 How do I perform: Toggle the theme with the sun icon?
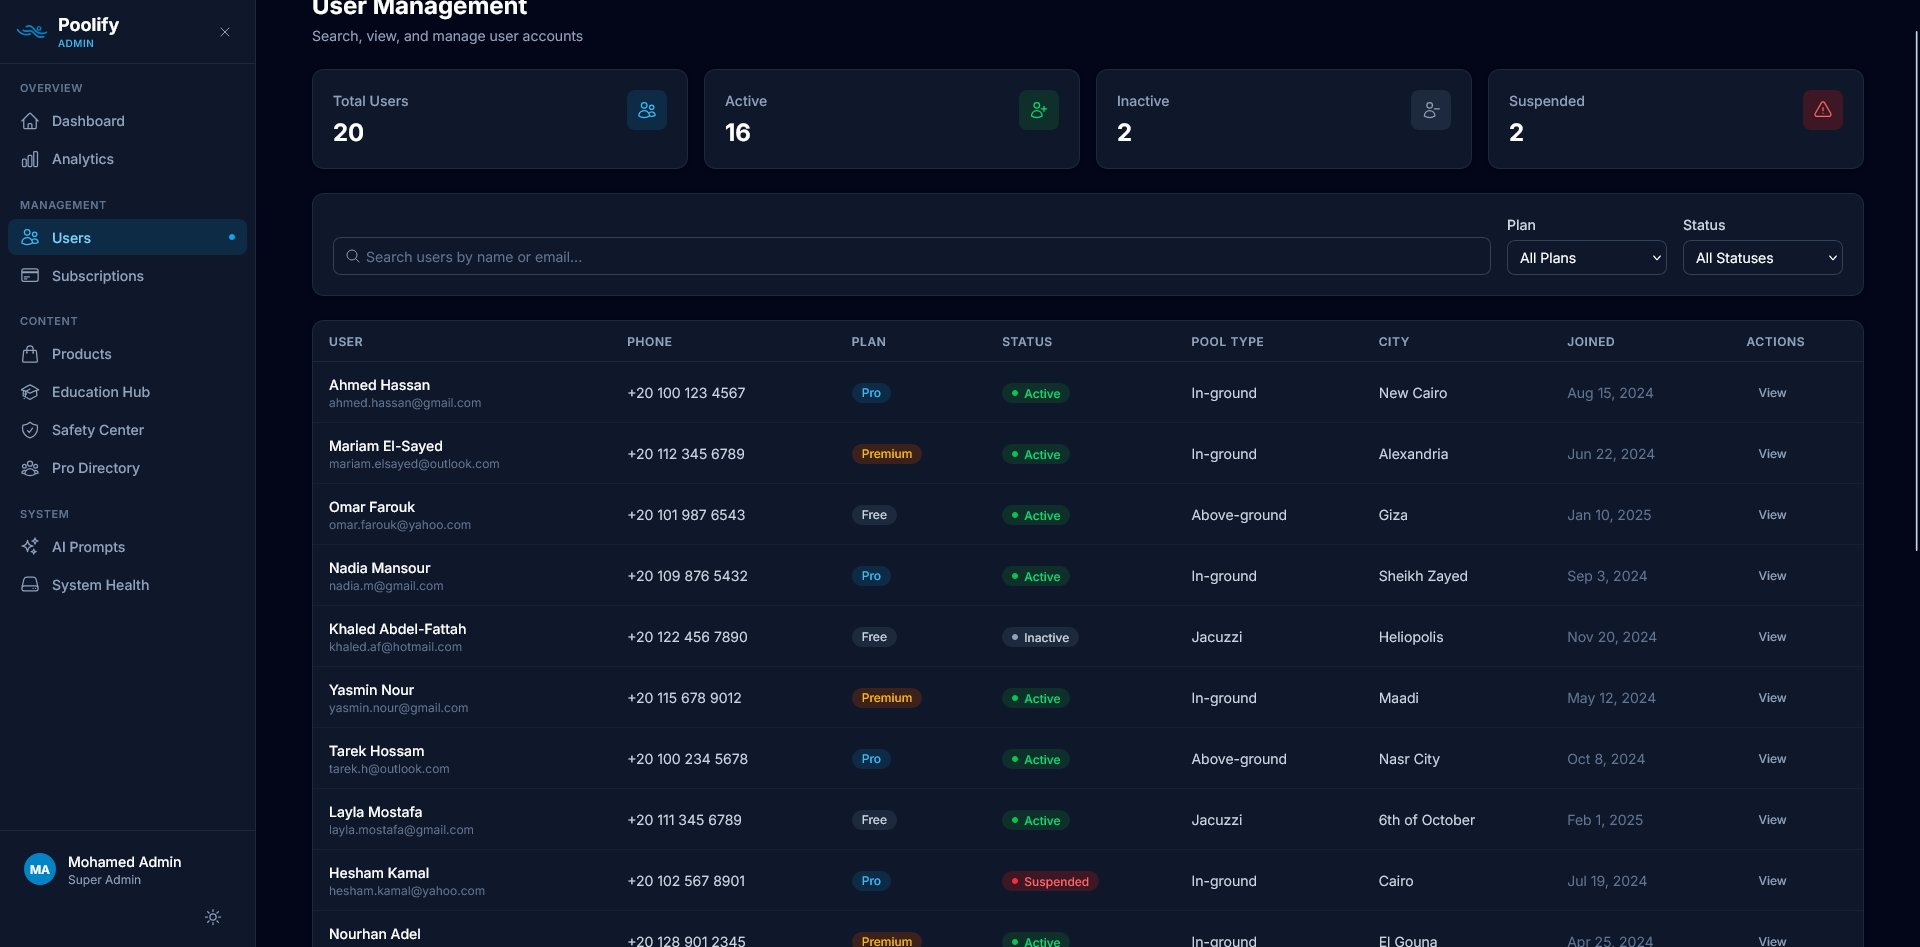tap(213, 917)
